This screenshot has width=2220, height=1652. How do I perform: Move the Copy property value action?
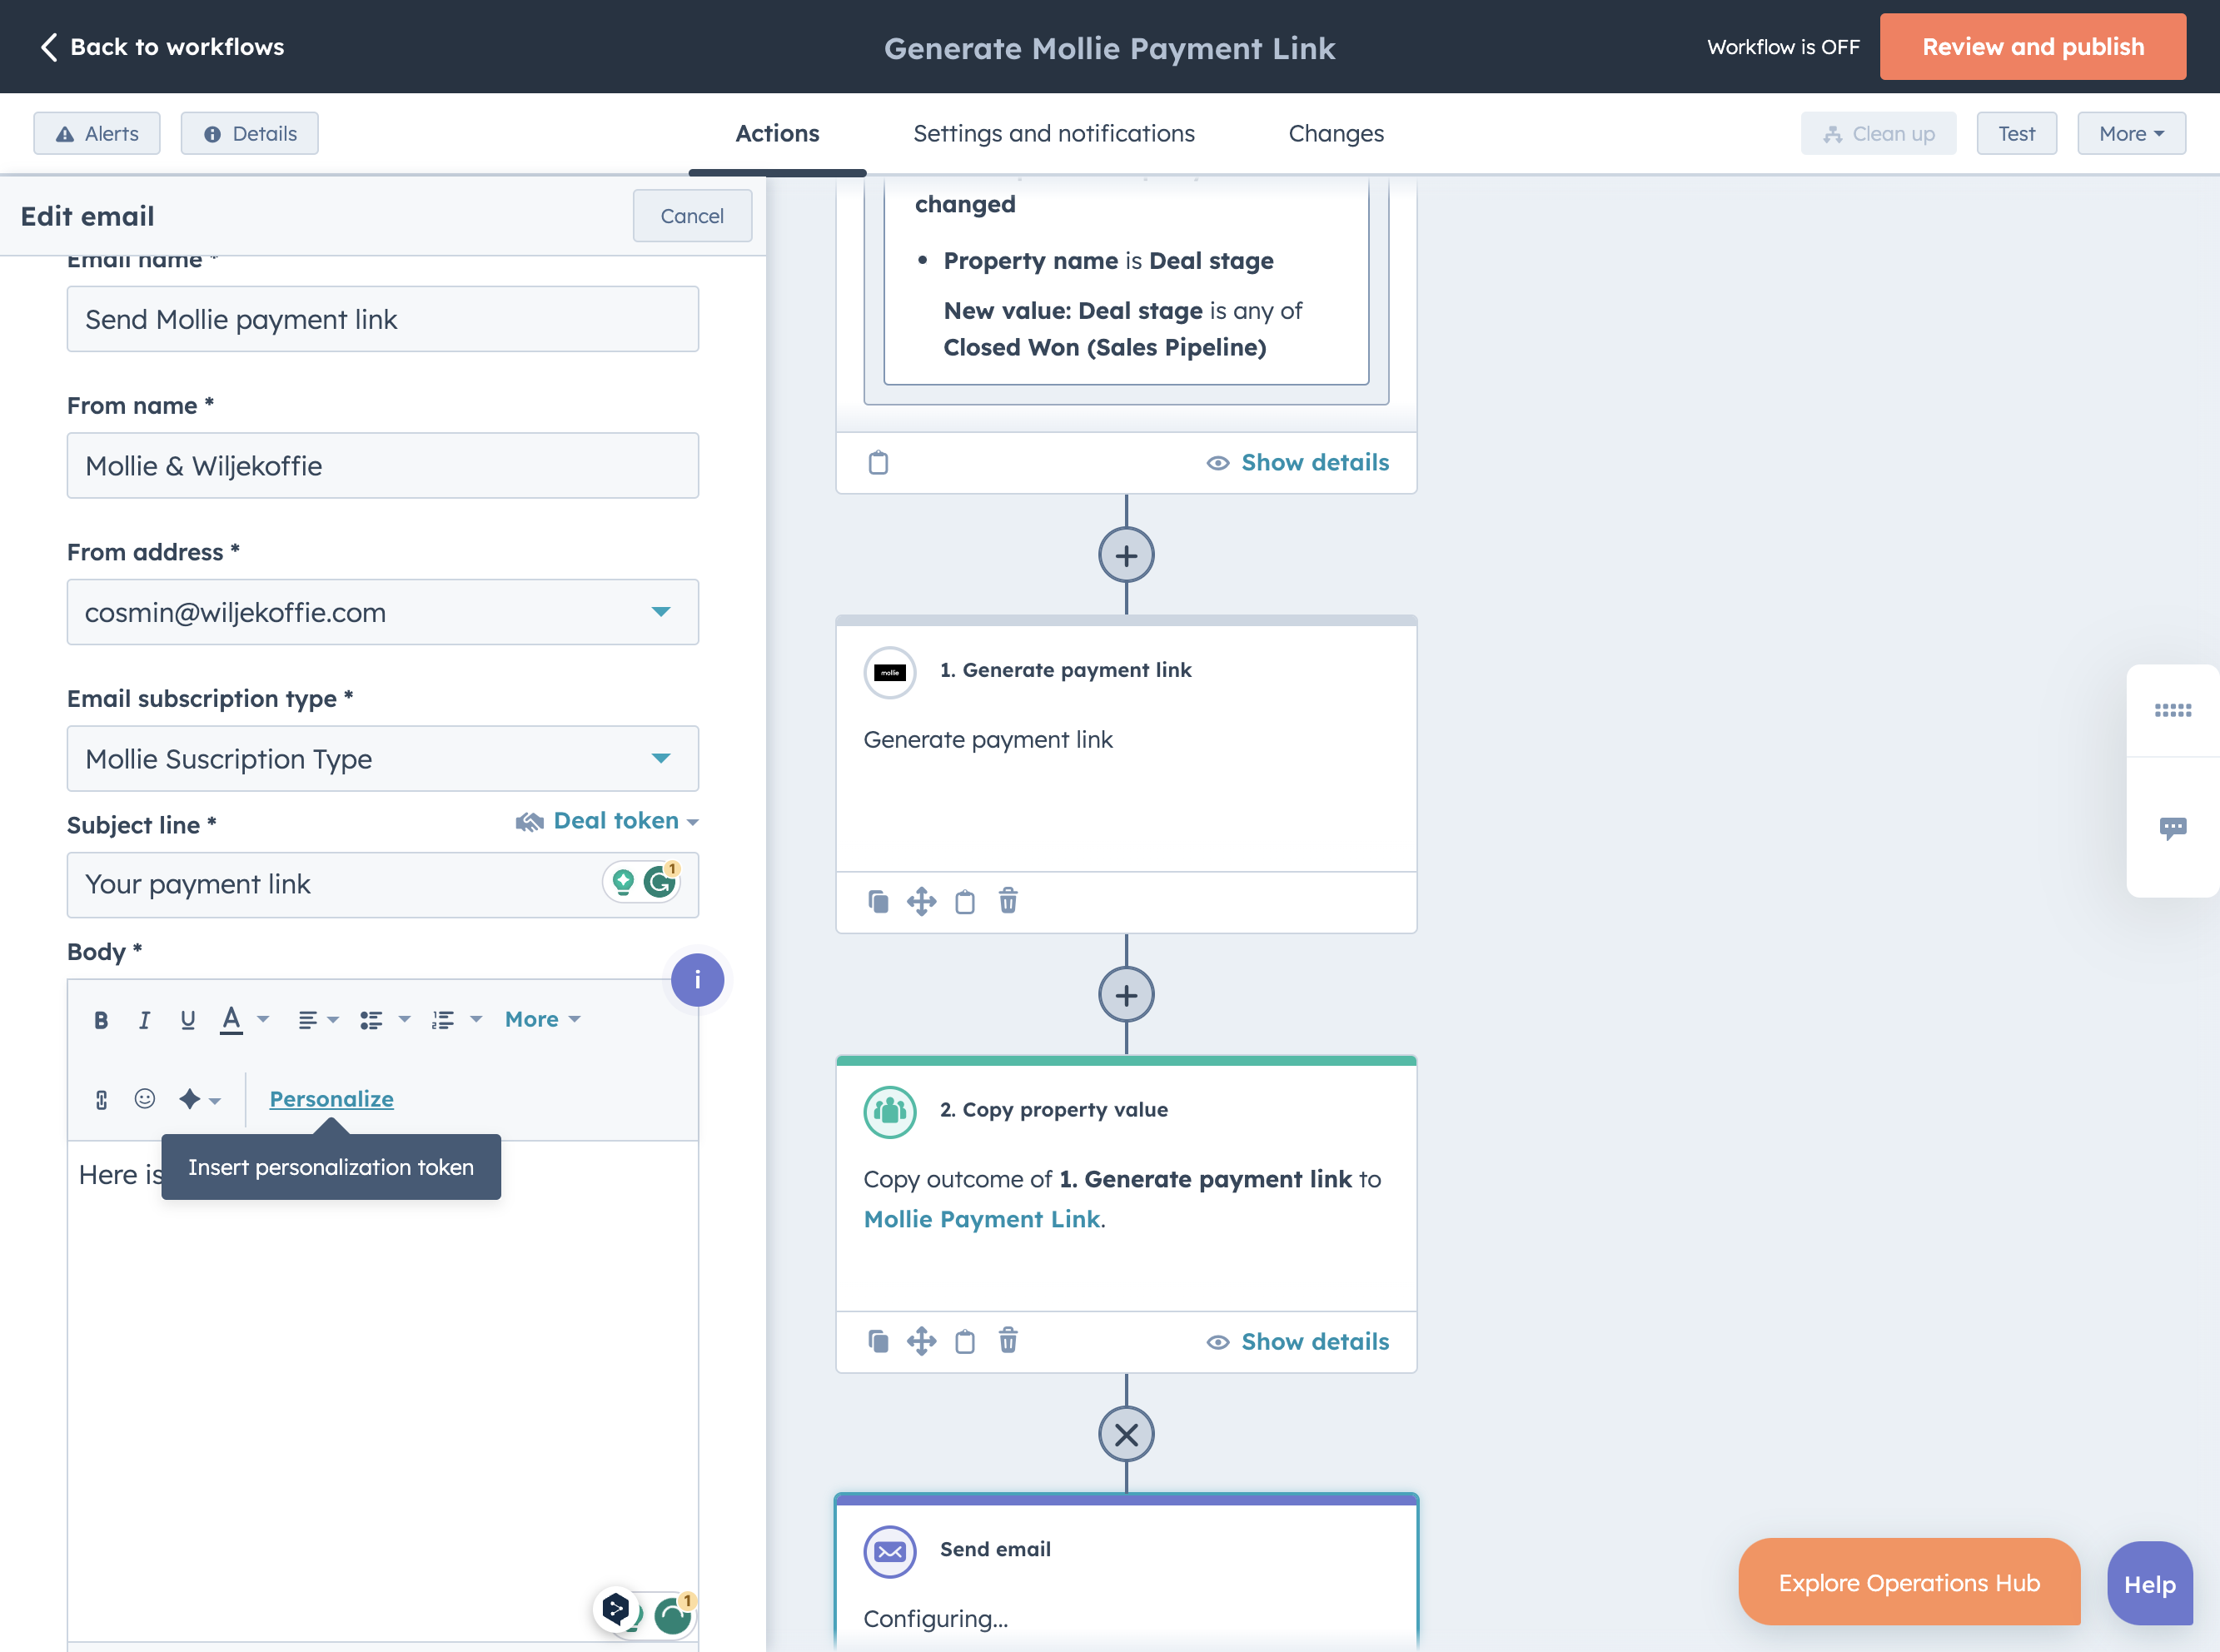click(921, 1341)
